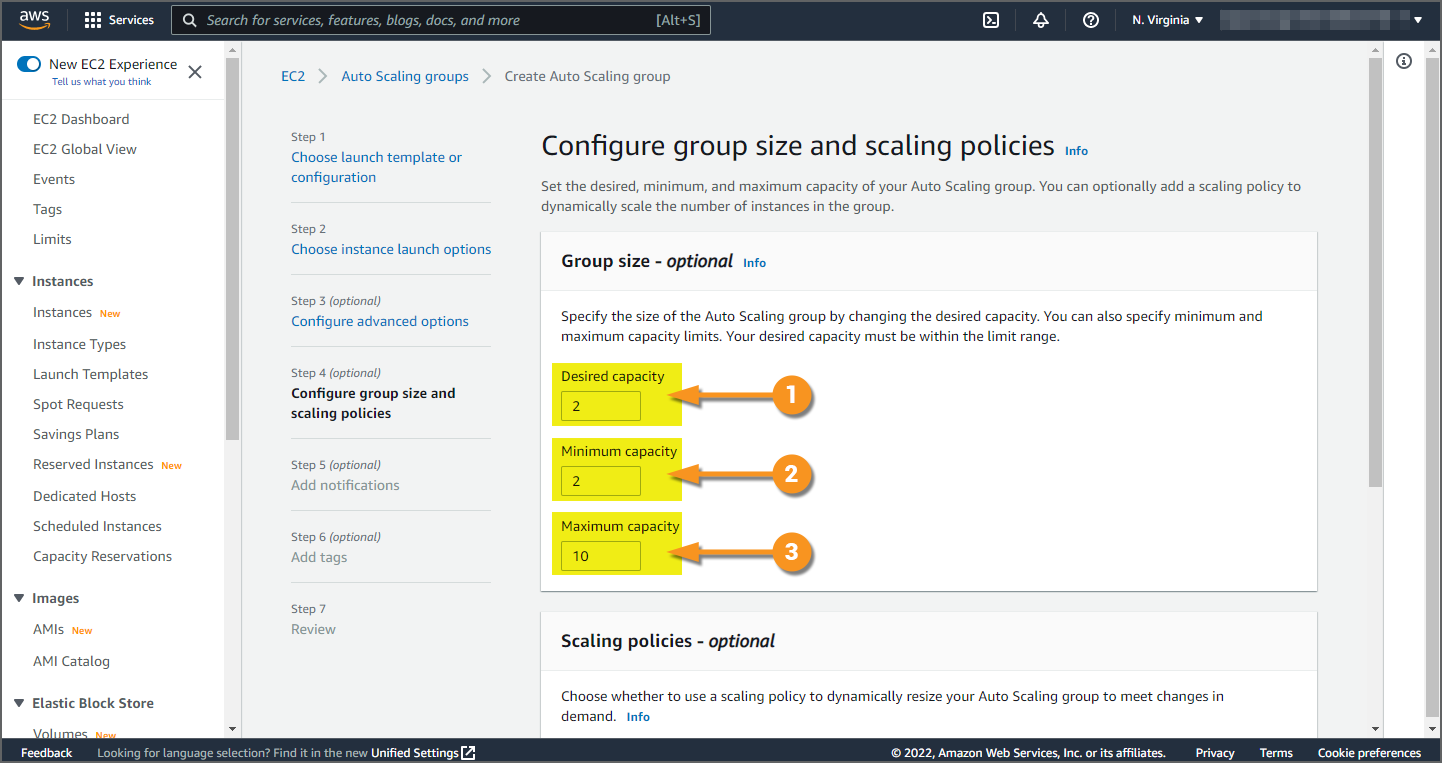Go to Spot Requests in sidebar
This screenshot has width=1442, height=763.
(78, 404)
